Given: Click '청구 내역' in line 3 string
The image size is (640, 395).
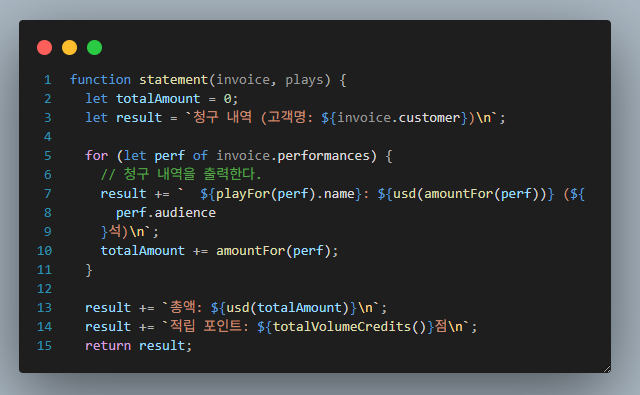Looking at the screenshot, I should (222, 117).
